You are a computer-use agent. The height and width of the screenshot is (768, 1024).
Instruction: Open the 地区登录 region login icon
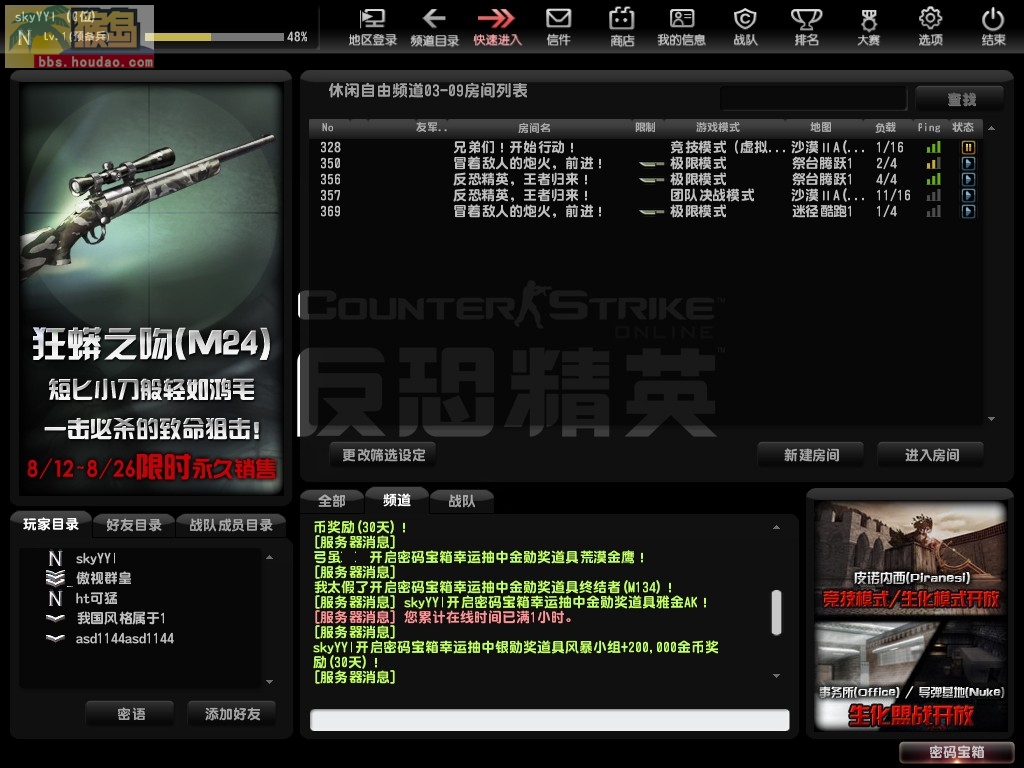(372, 27)
